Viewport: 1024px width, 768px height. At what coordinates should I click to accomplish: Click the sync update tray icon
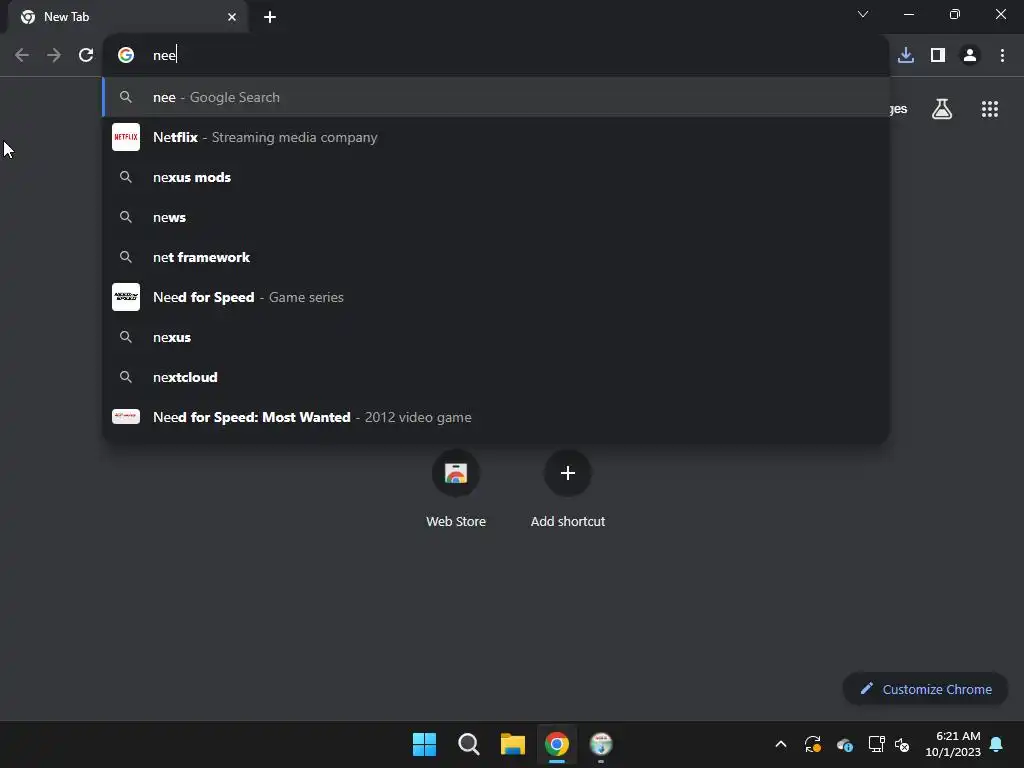812,744
